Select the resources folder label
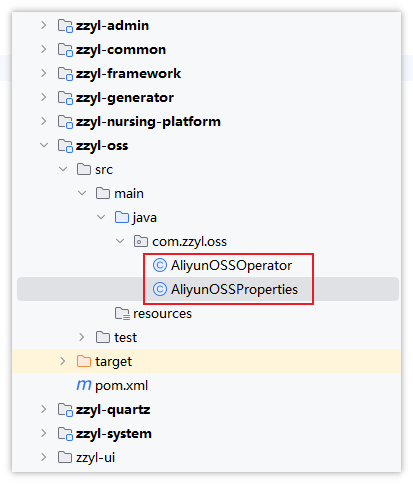This screenshot has height=484, width=413. (x=163, y=314)
